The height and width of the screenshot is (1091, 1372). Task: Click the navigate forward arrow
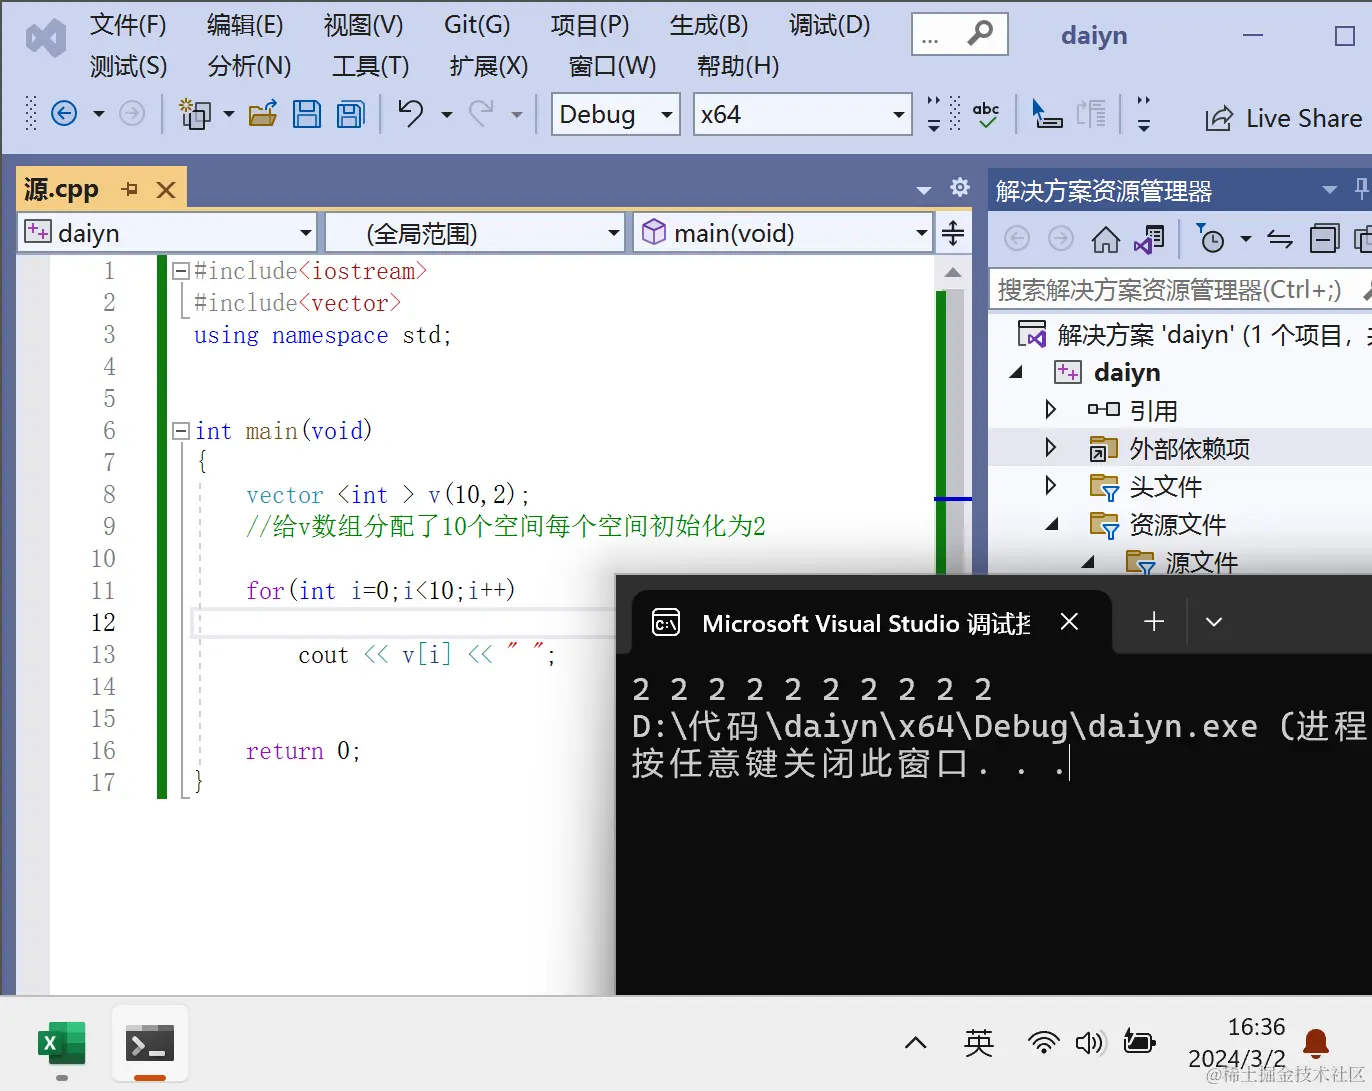coord(132,114)
